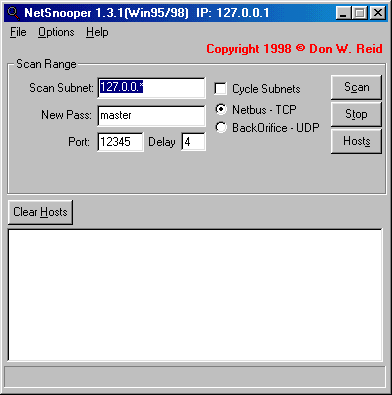Open the Hosts button
This screenshot has height=395, width=392.
click(356, 141)
